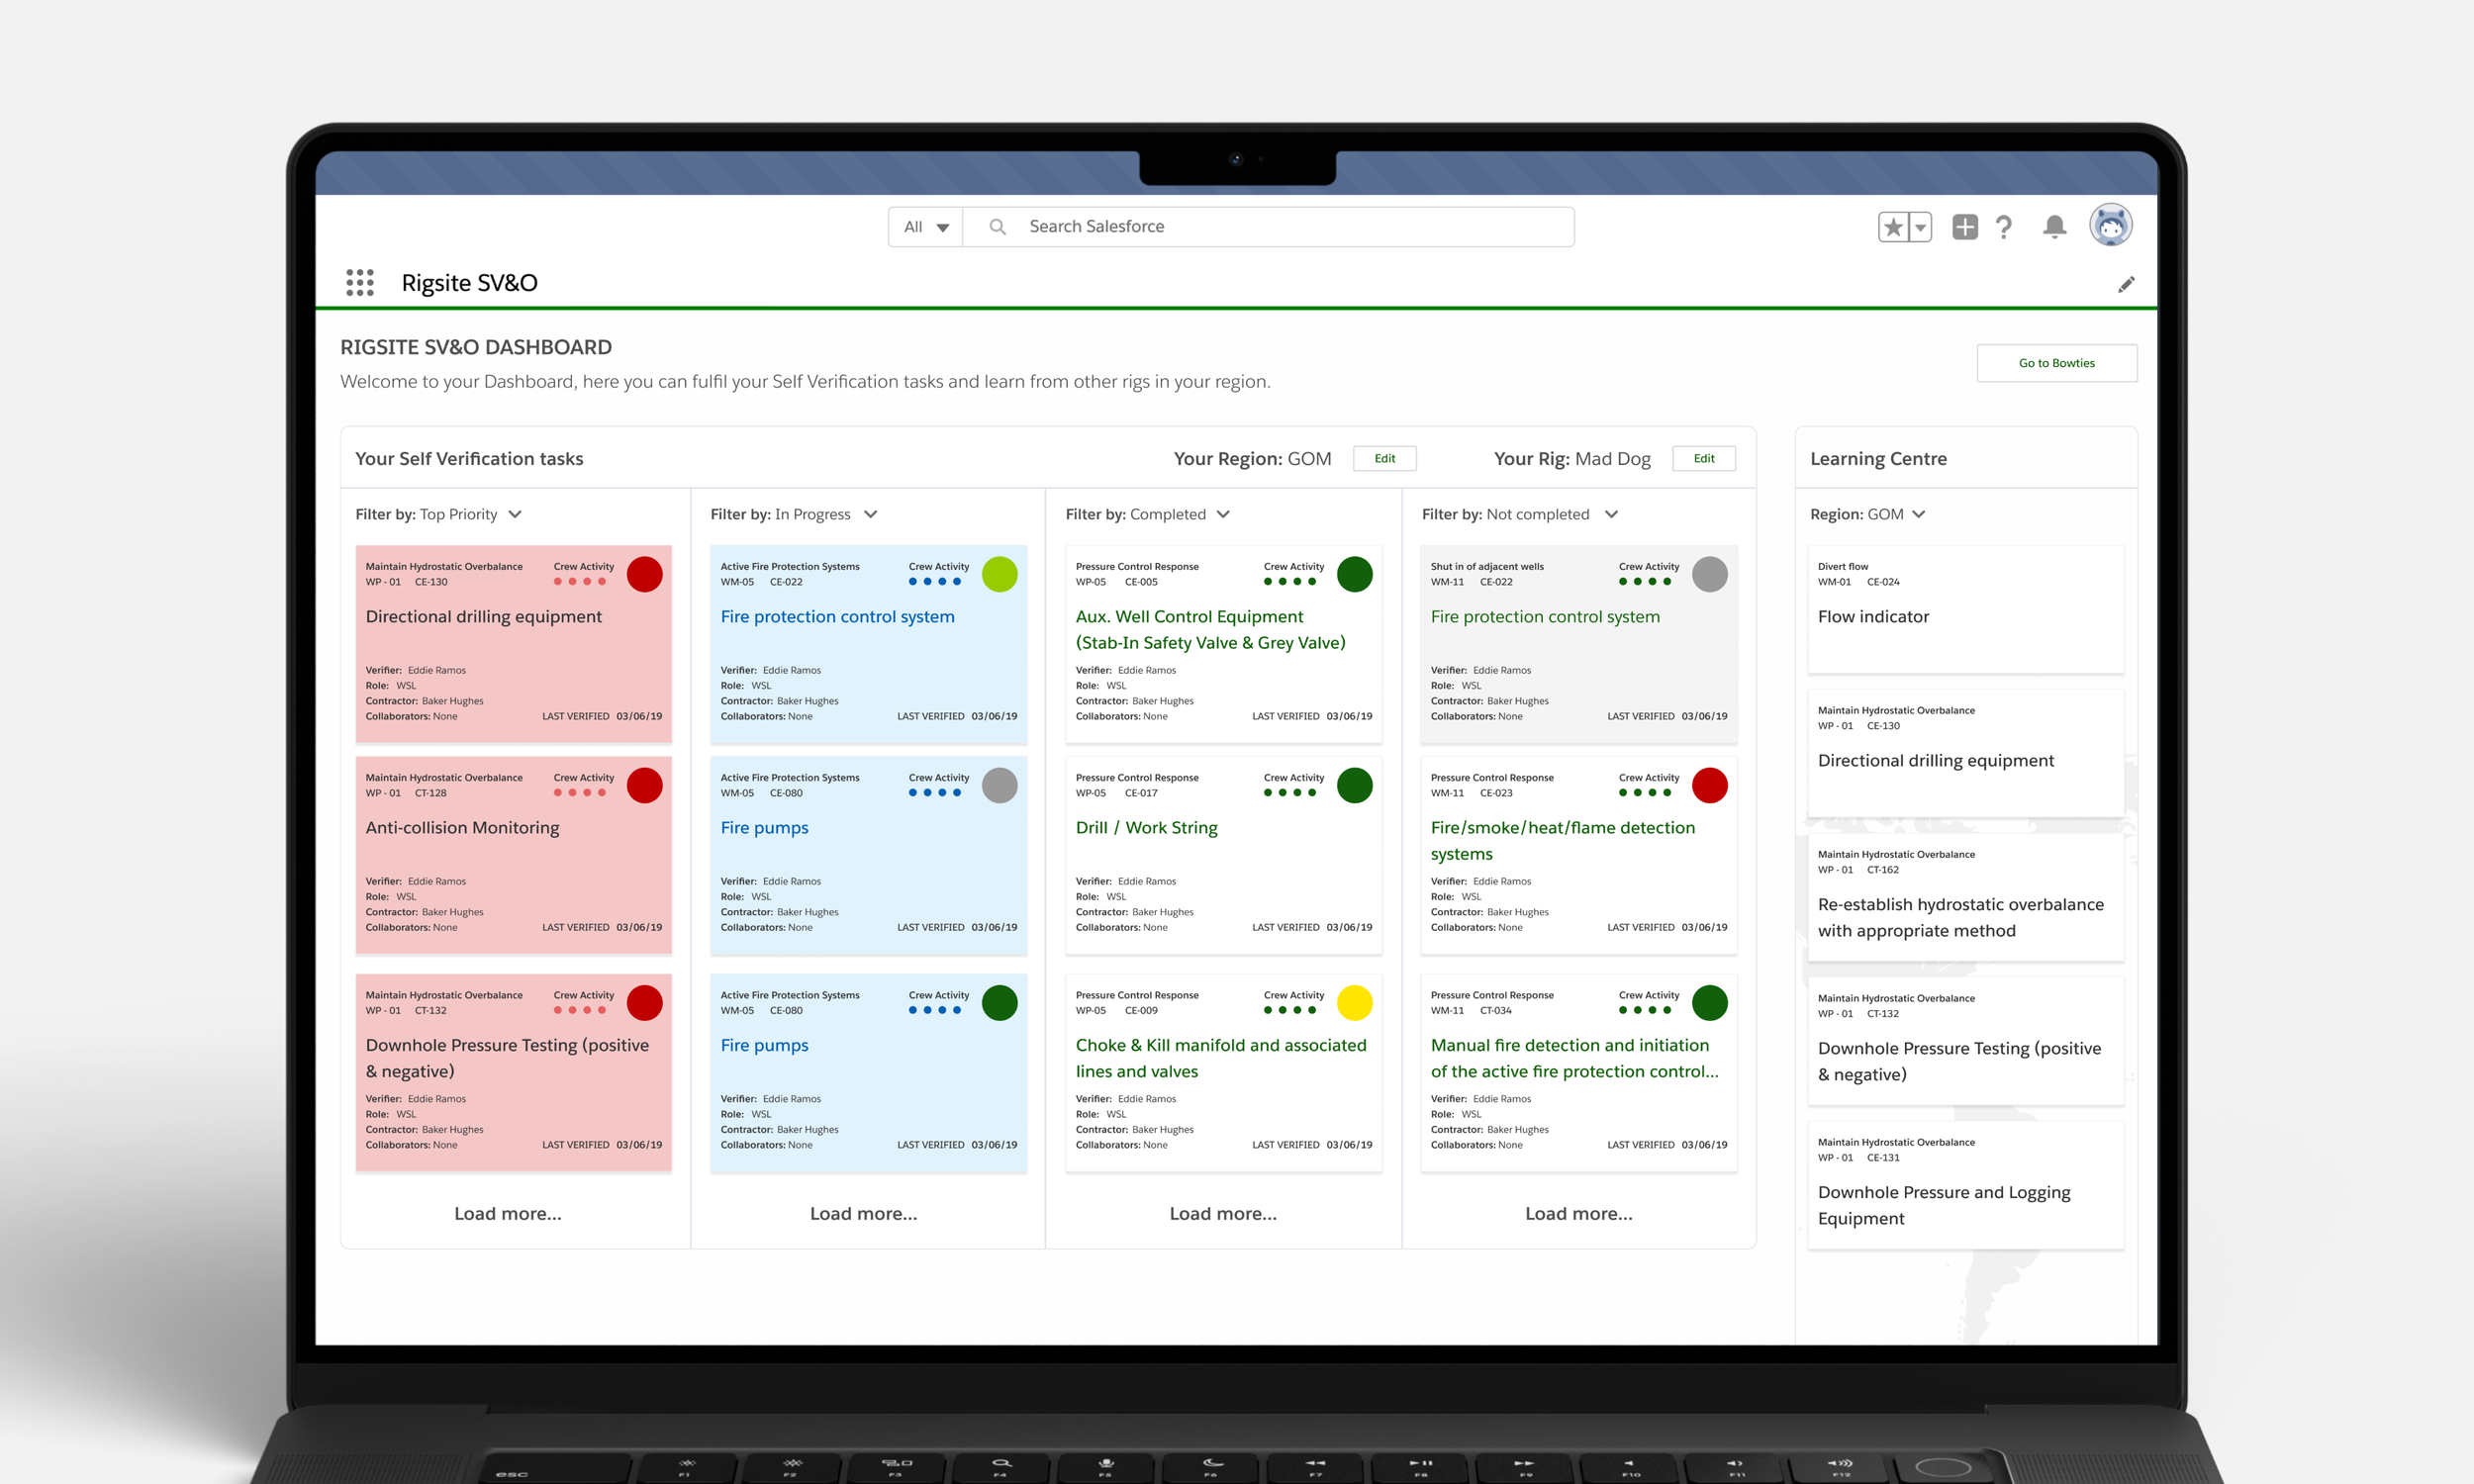Open Downhole Pressure and Logging Equipment card
This screenshot has height=1484, width=2474.
point(1965,1185)
